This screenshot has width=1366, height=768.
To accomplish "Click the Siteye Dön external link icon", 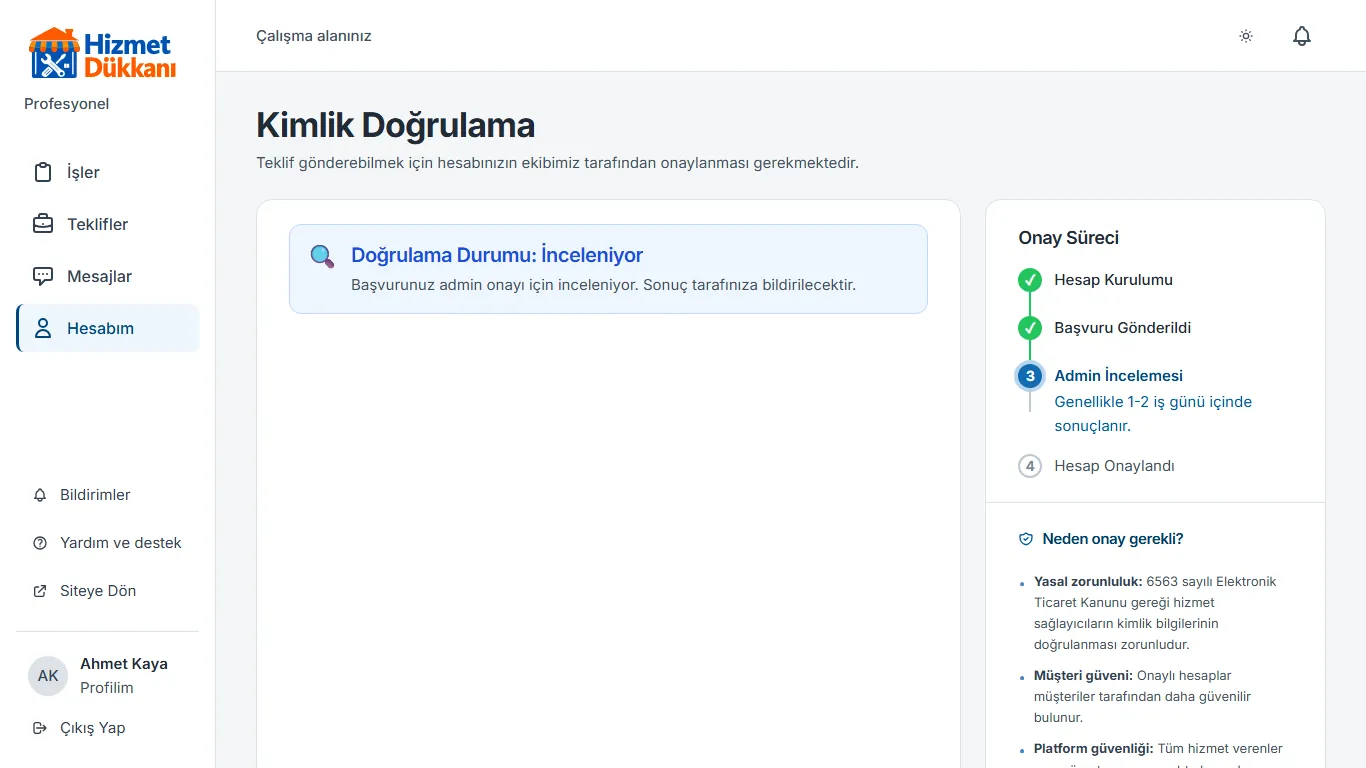I will click(x=40, y=591).
